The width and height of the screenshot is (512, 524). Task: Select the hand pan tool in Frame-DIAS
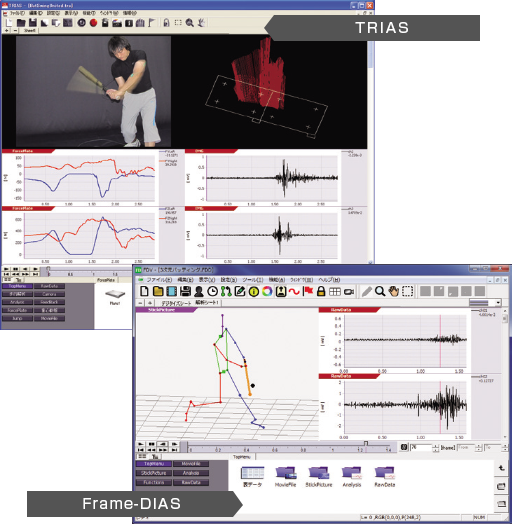tap(394, 291)
